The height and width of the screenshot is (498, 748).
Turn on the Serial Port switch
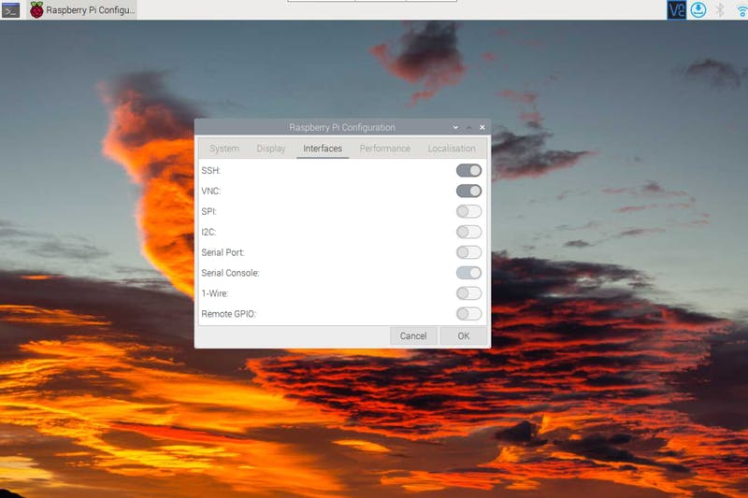click(468, 252)
